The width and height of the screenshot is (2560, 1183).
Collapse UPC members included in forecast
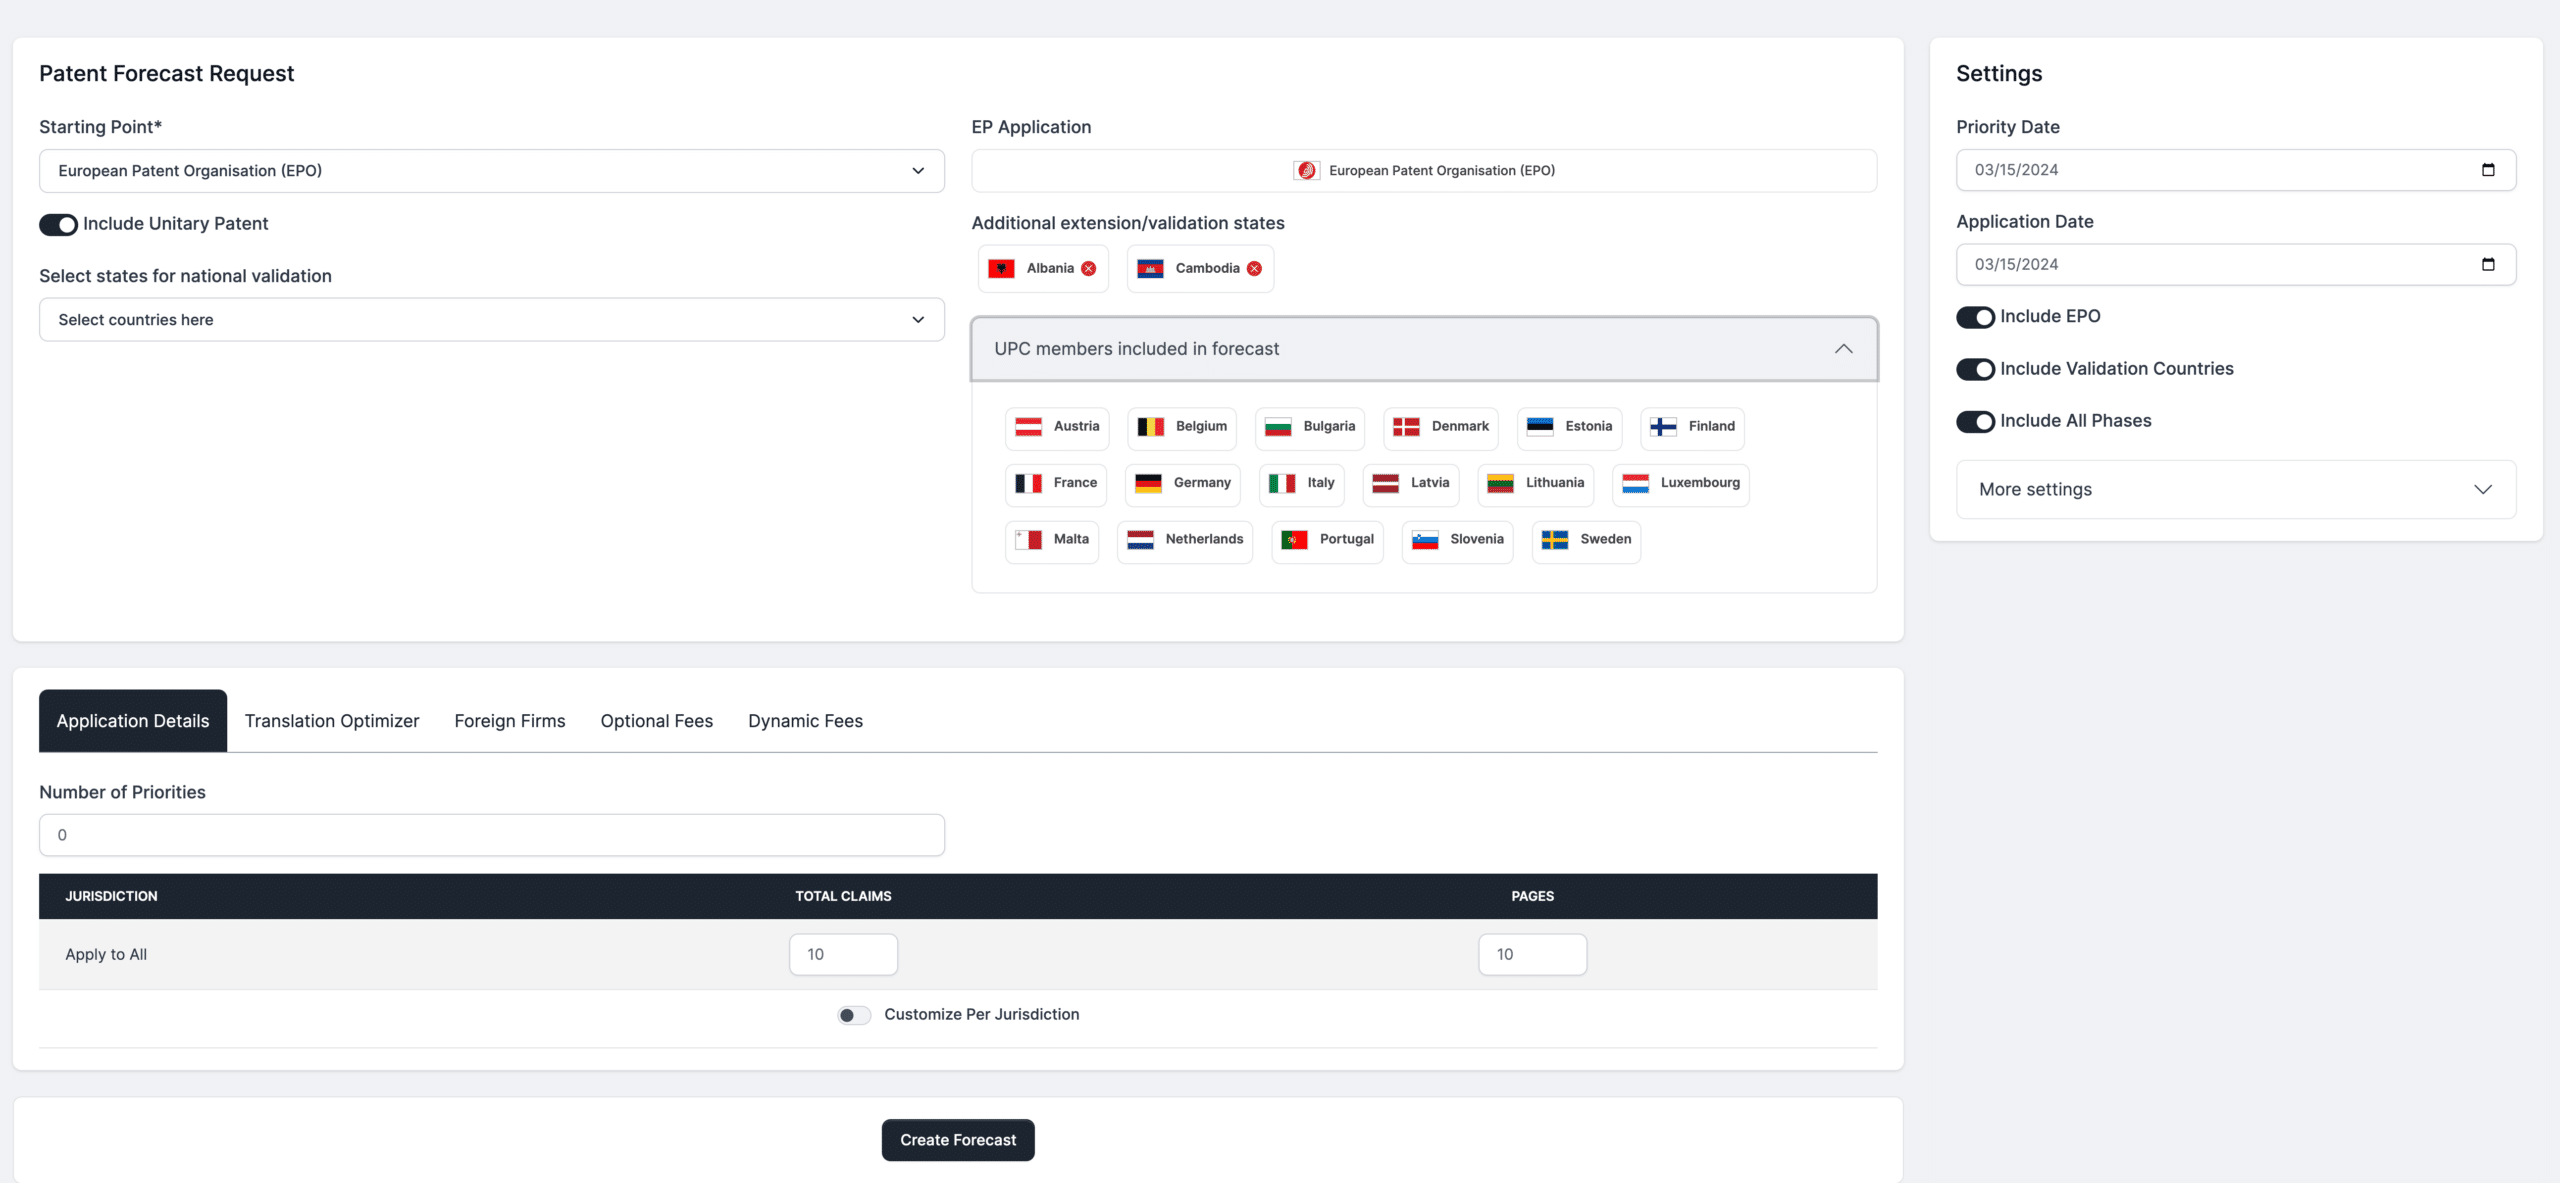[1424, 349]
